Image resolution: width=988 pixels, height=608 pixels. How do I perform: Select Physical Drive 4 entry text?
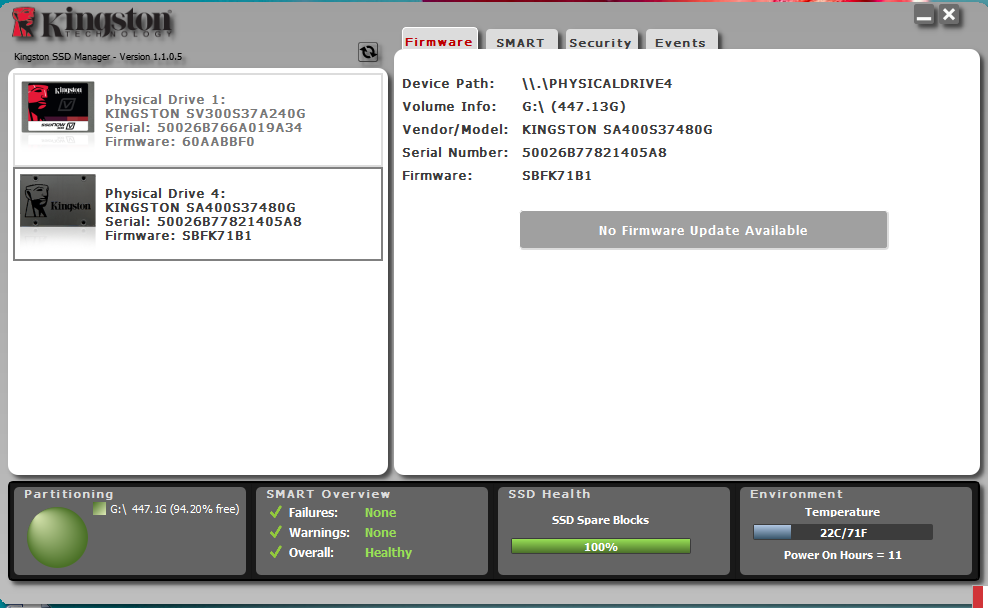pyautogui.click(x=165, y=193)
